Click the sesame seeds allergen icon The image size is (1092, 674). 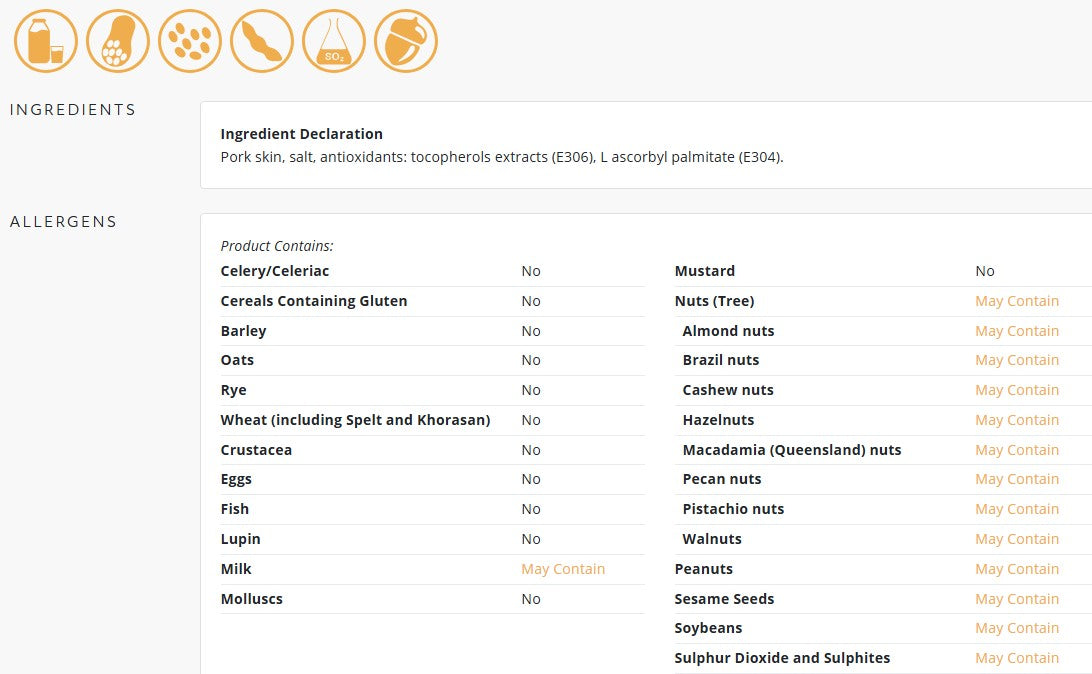click(x=190, y=41)
